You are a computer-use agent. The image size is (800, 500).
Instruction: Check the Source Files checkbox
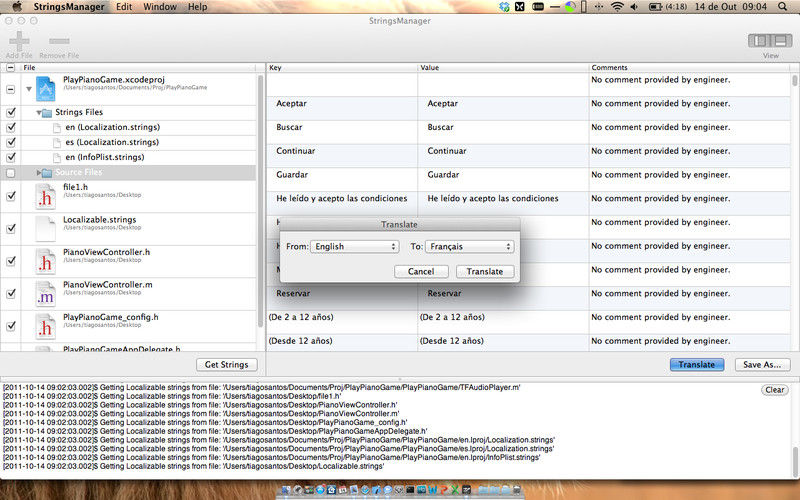click(10, 173)
